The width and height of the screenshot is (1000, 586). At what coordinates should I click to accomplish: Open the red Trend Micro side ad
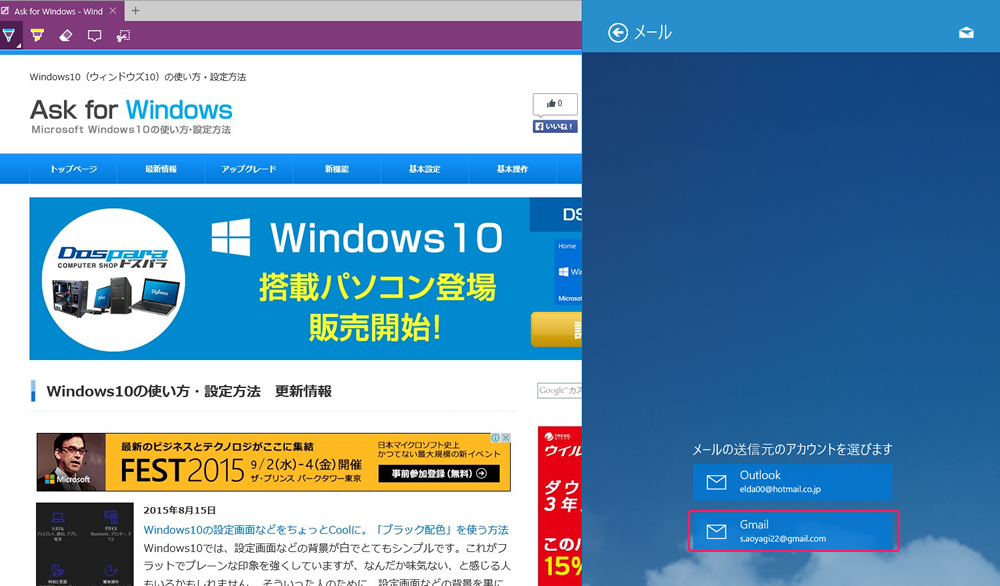(x=560, y=506)
